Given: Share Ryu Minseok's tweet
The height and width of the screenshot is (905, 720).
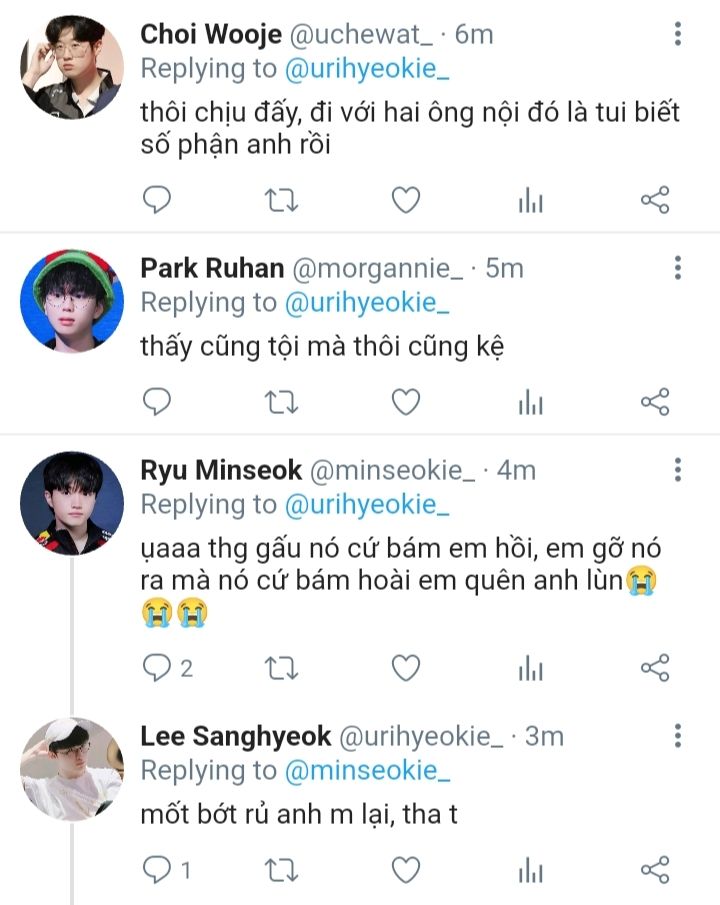Looking at the screenshot, I should [654, 667].
